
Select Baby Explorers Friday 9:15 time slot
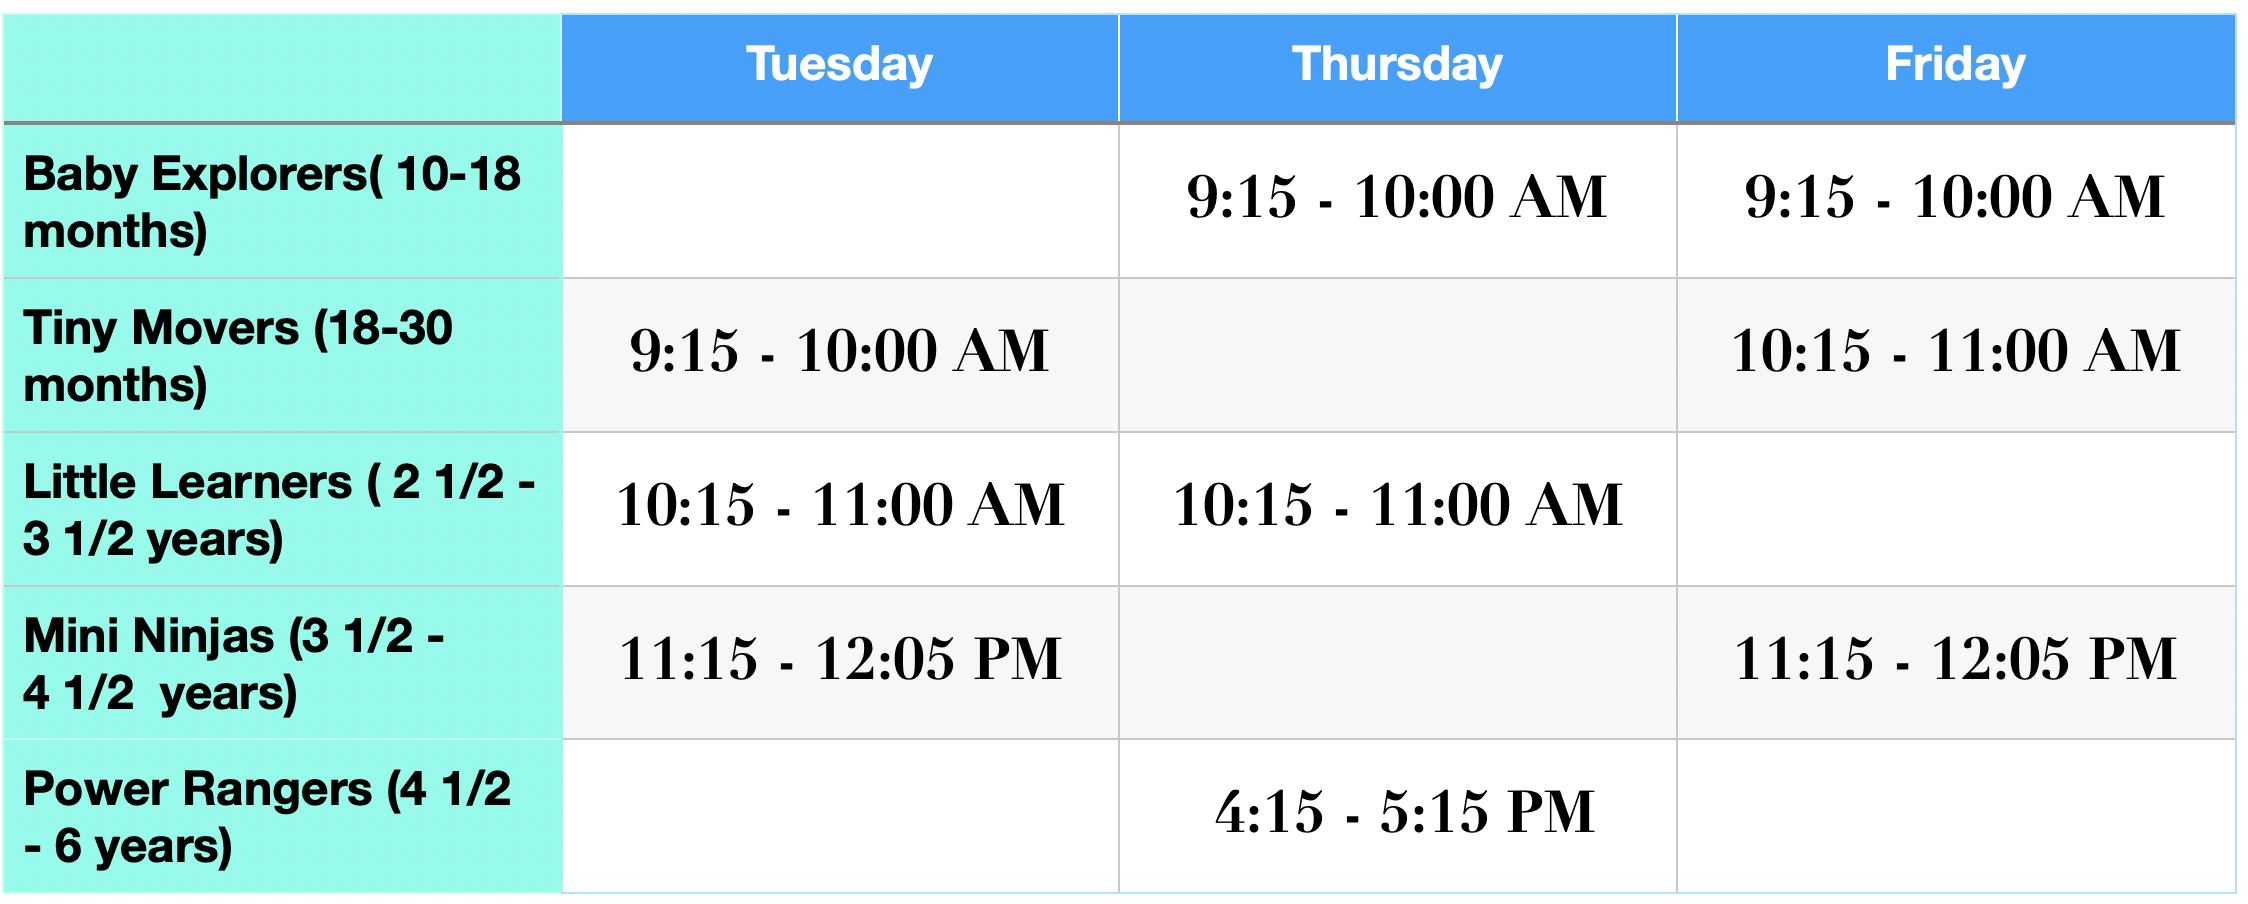pyautogui.click(x=1955, y=197)
